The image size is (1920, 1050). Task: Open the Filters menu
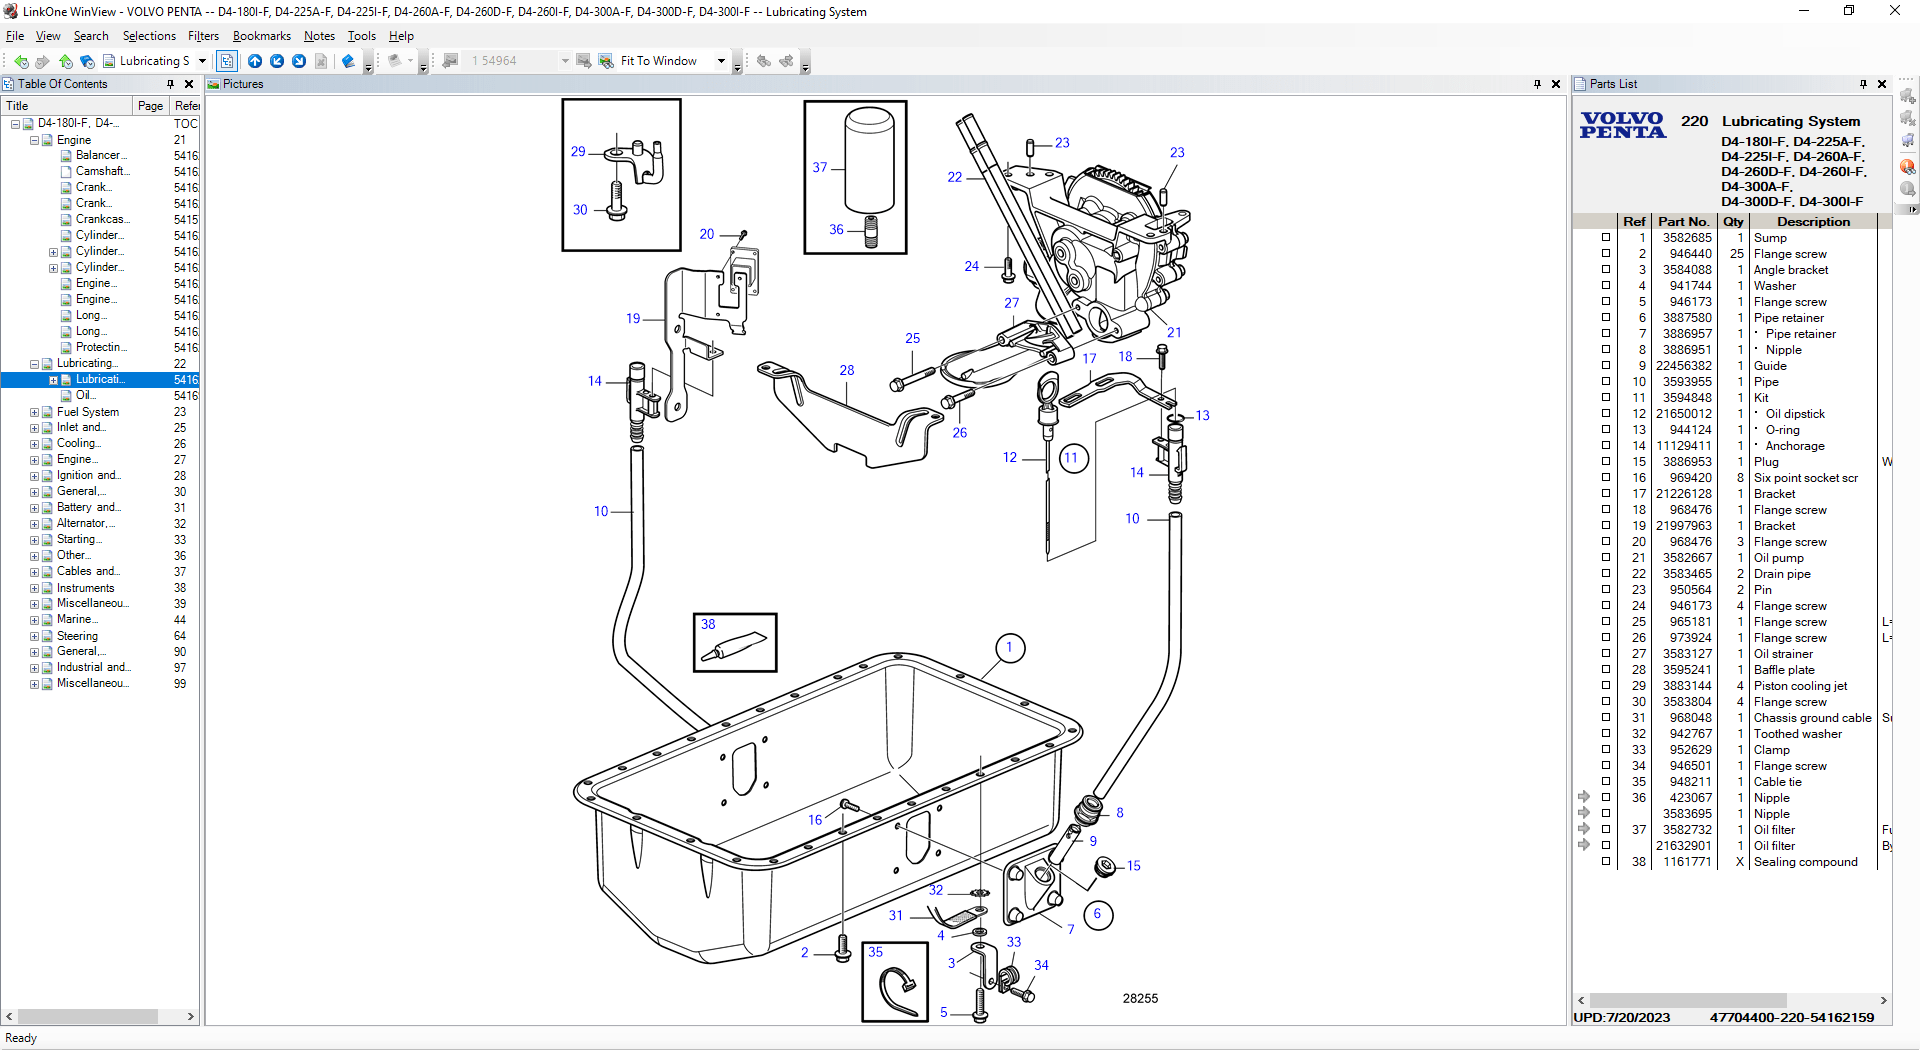click(203, 36)
